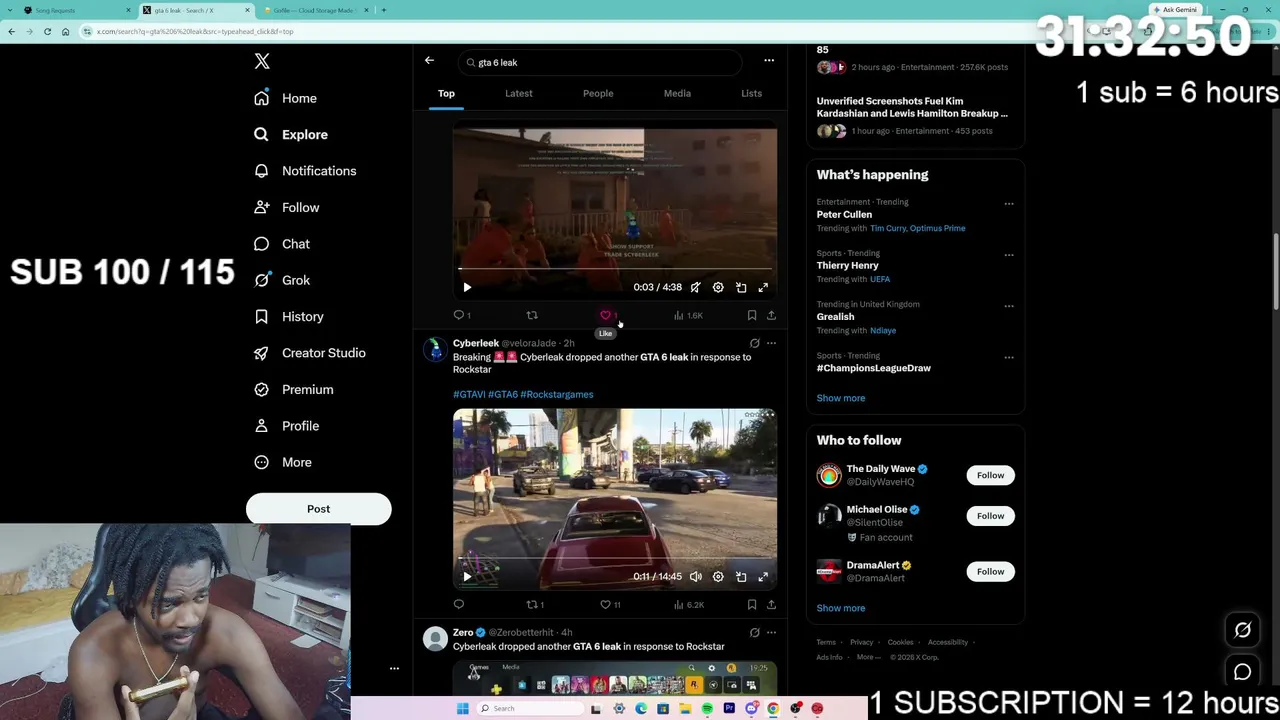This screenshot has width=1280, height=720.
Task: Open options for the Grealish trend
Action: click(x=1009, y=306)
